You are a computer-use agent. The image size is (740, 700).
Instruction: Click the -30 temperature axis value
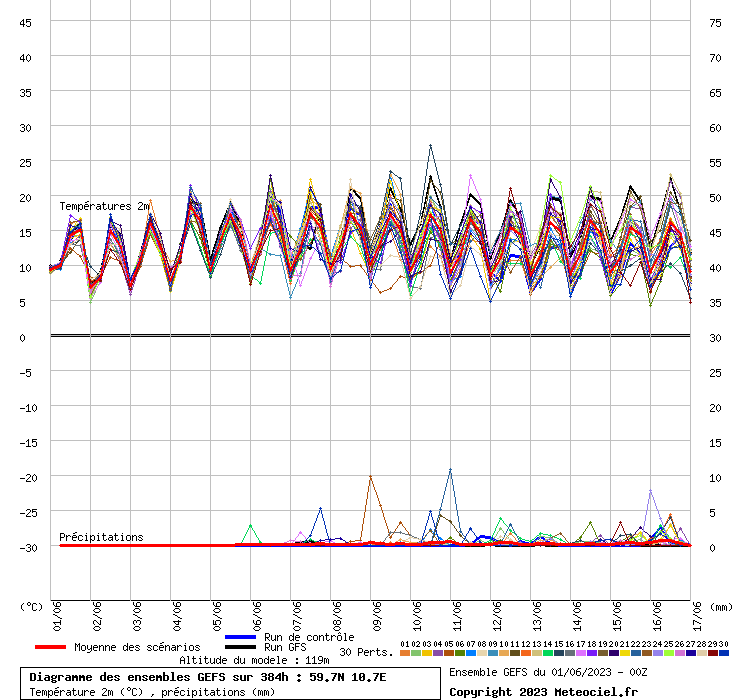pyautogui.click(x=28, y=548)
